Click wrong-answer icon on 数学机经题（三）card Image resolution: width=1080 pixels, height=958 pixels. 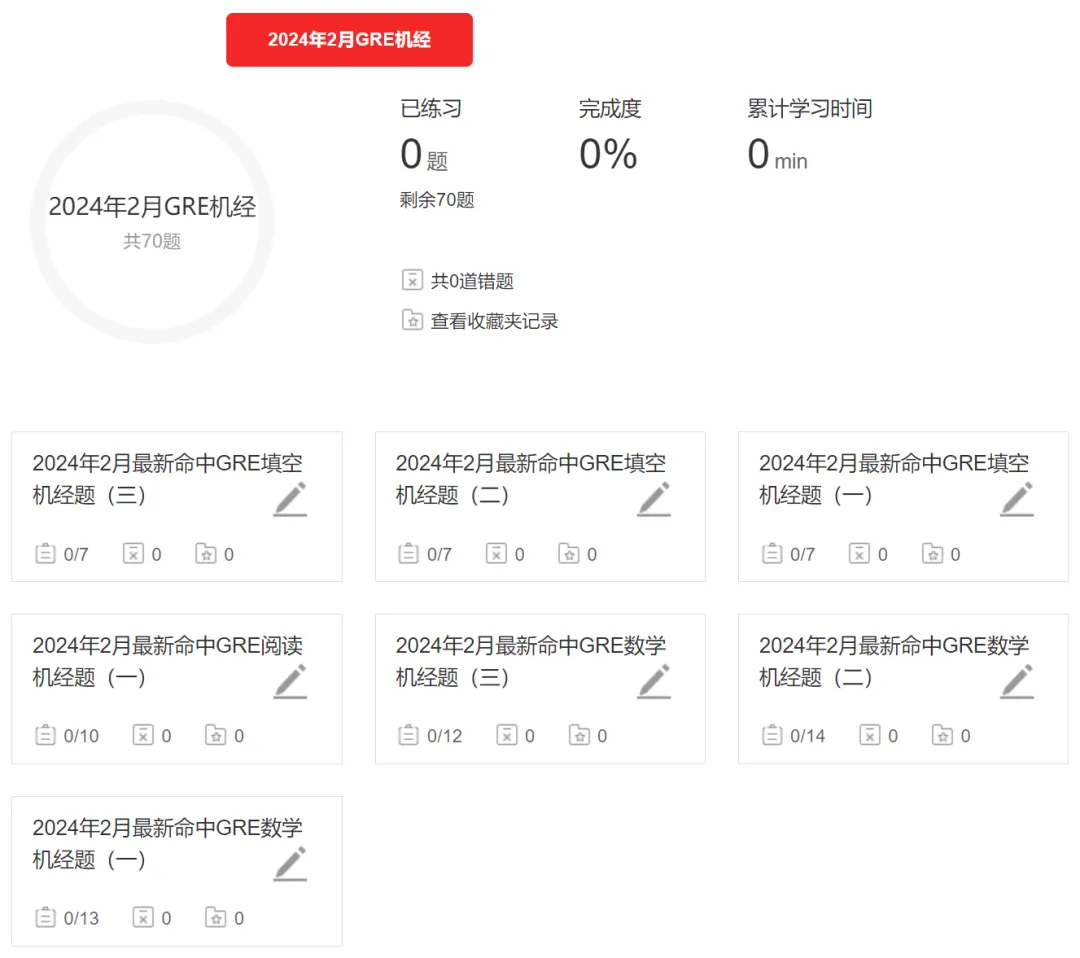(x=506, y=736)
